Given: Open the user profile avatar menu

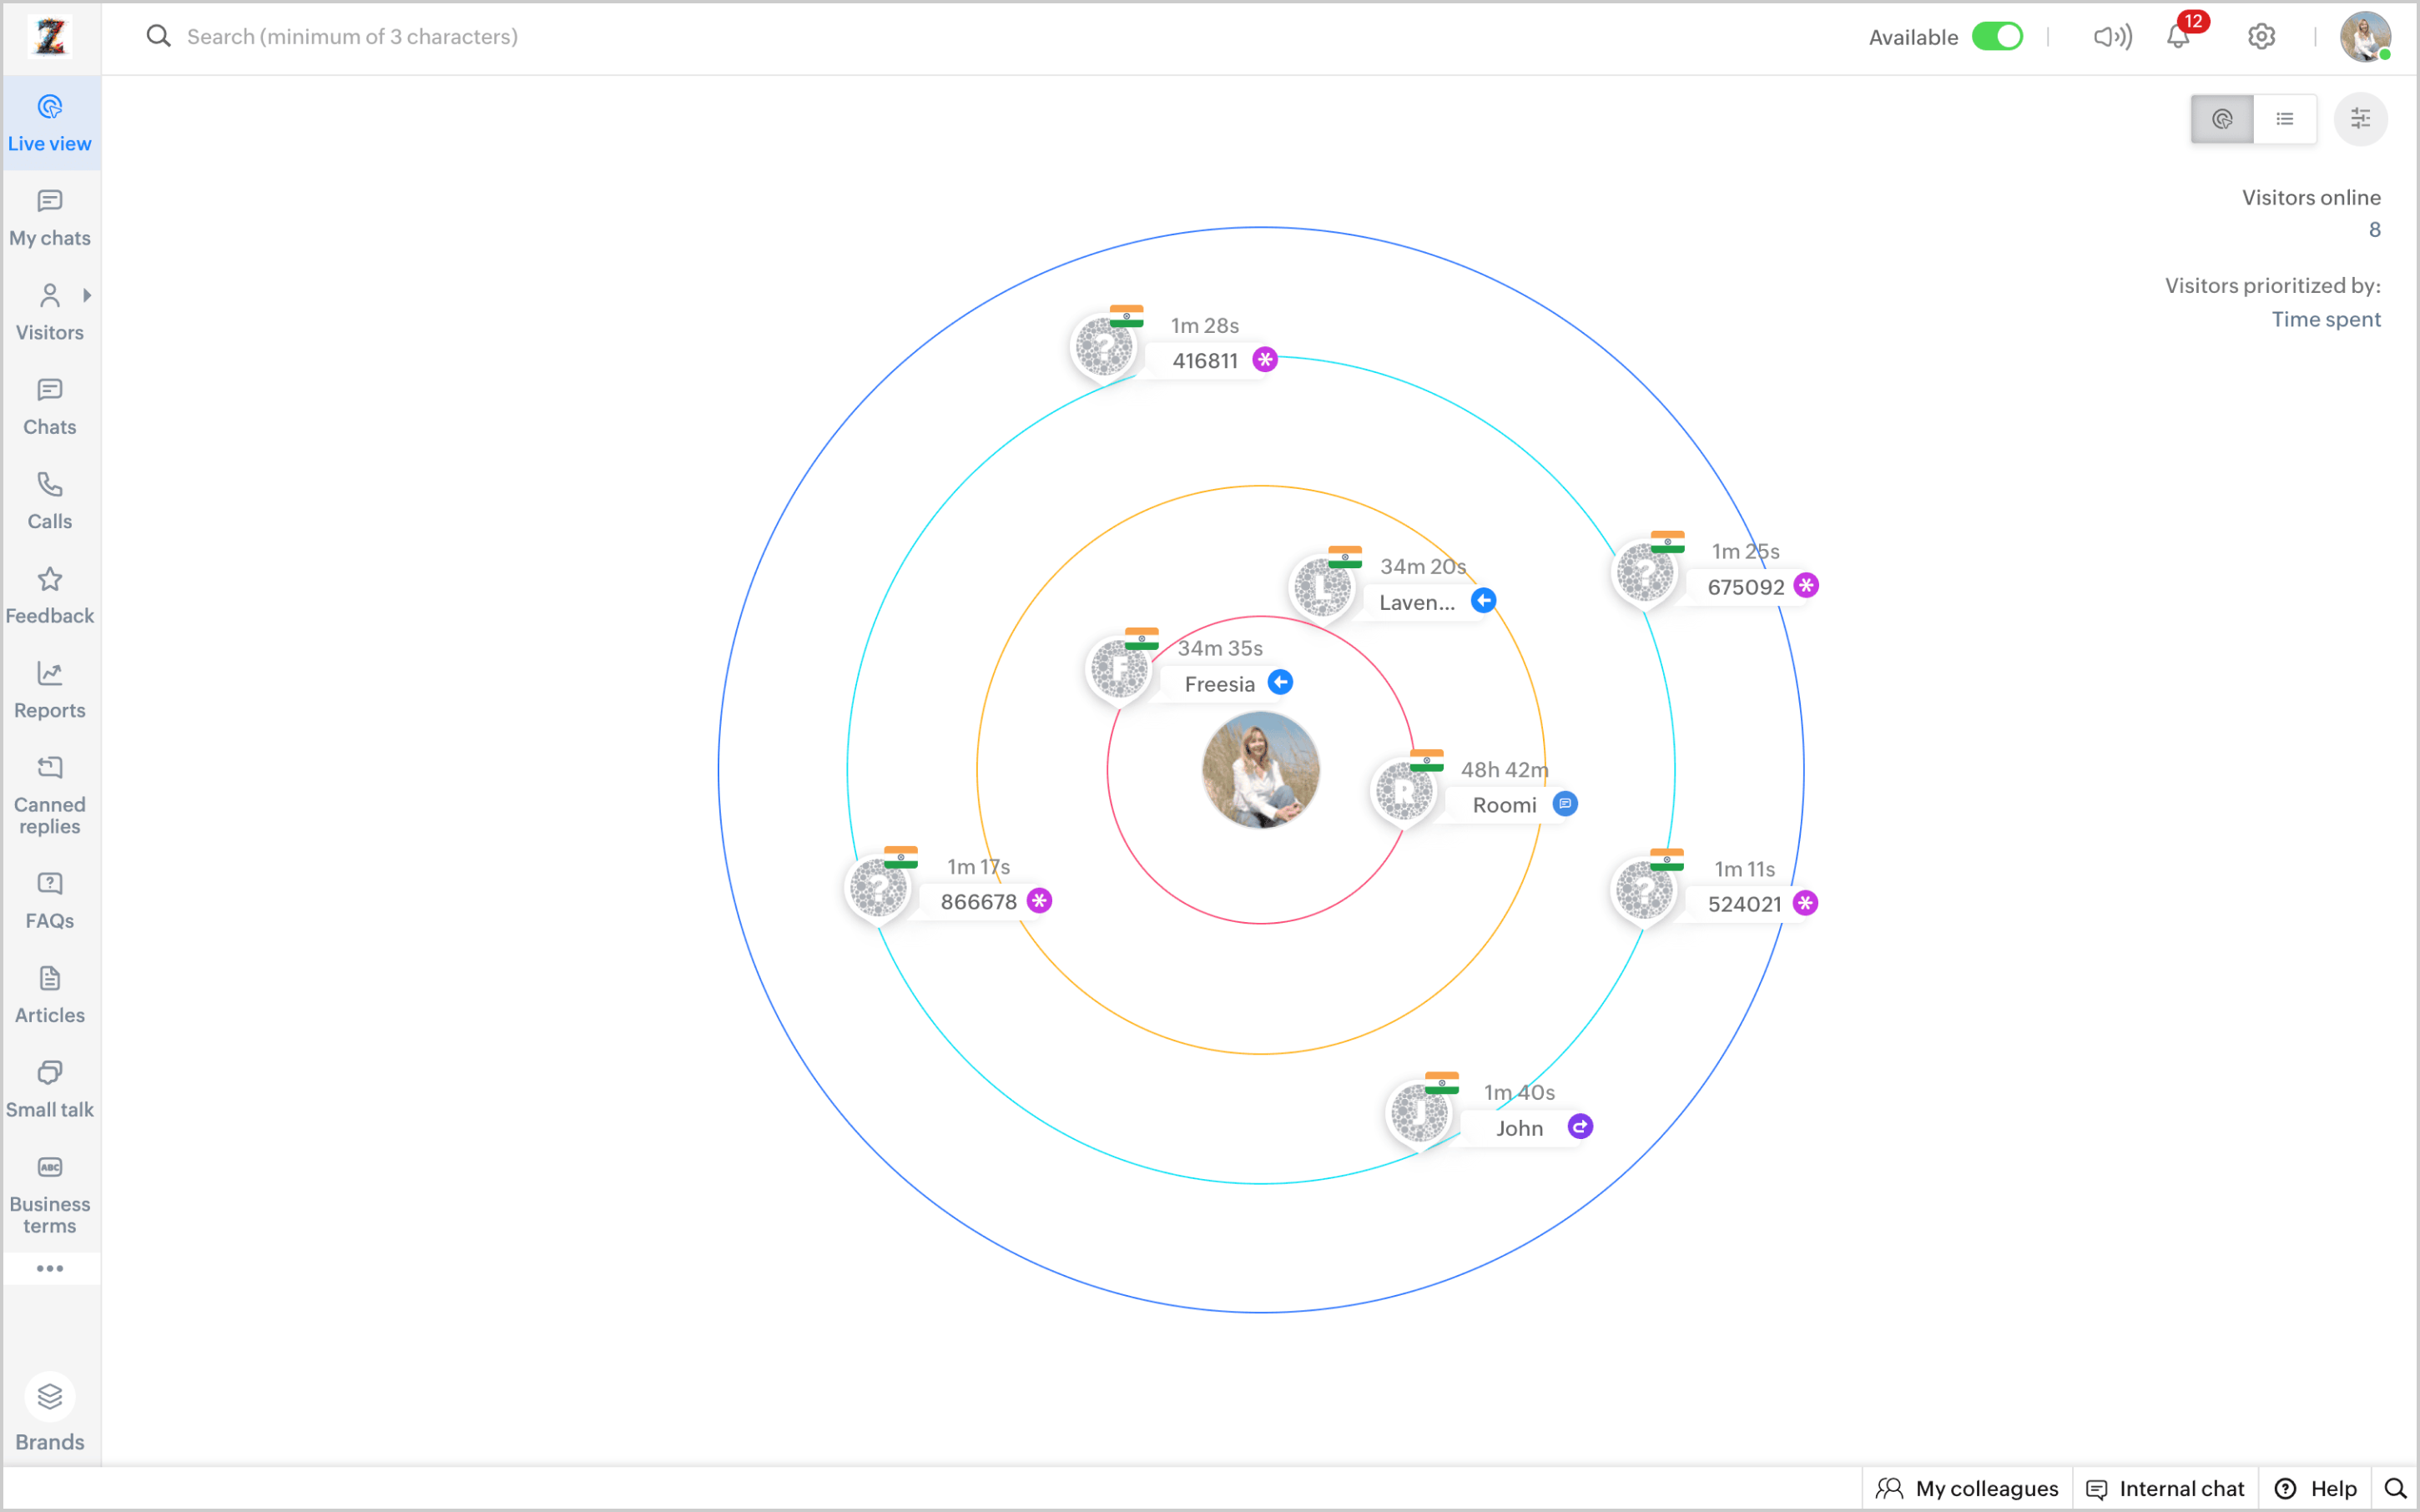Looking at the screenshot, I should (2365, 37).
